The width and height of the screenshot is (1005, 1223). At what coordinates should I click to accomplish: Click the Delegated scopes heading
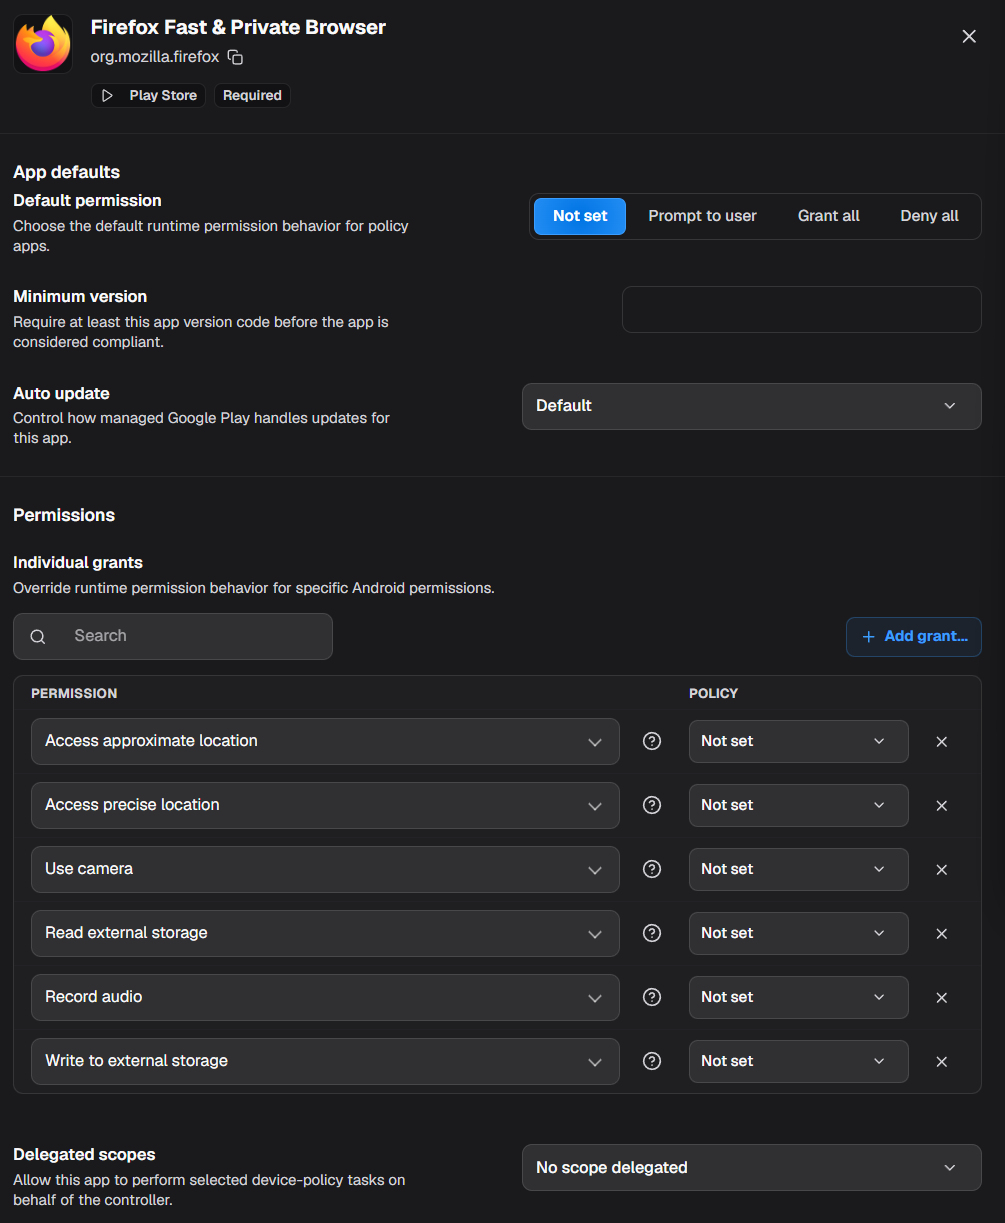84,1155
